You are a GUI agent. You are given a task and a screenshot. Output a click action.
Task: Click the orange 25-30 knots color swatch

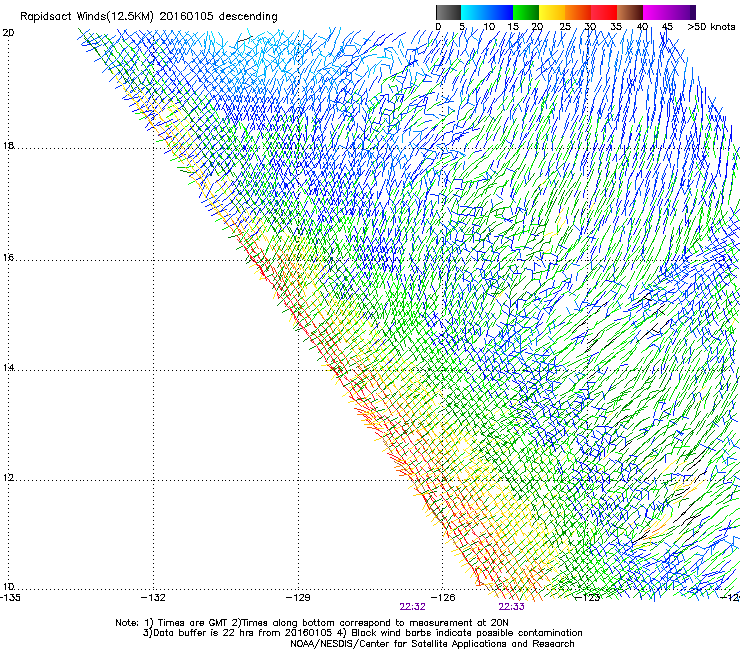(x=578, y=12)
